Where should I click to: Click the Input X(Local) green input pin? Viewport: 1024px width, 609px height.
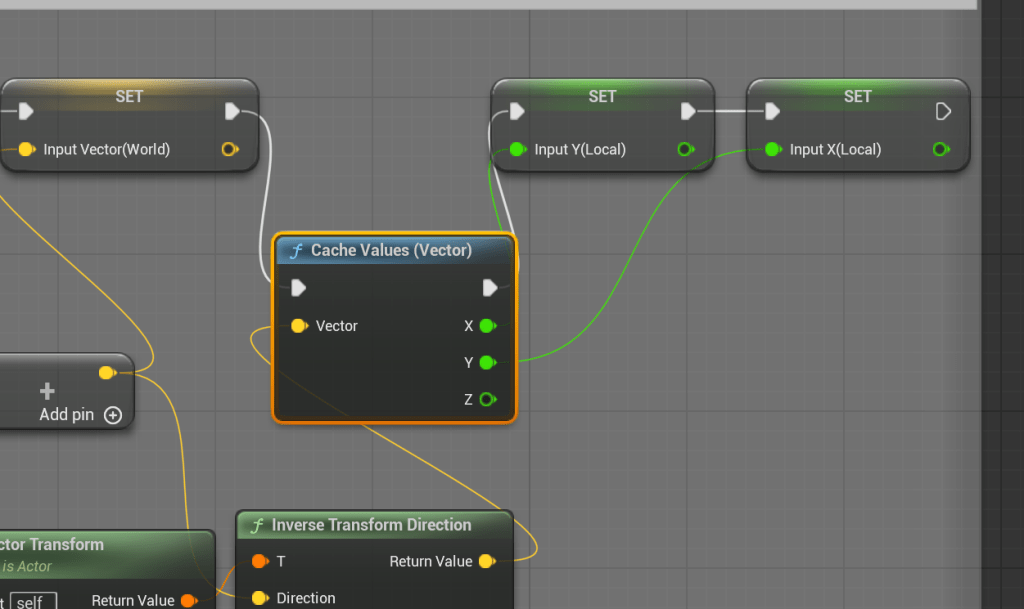(x=772, y=149)
